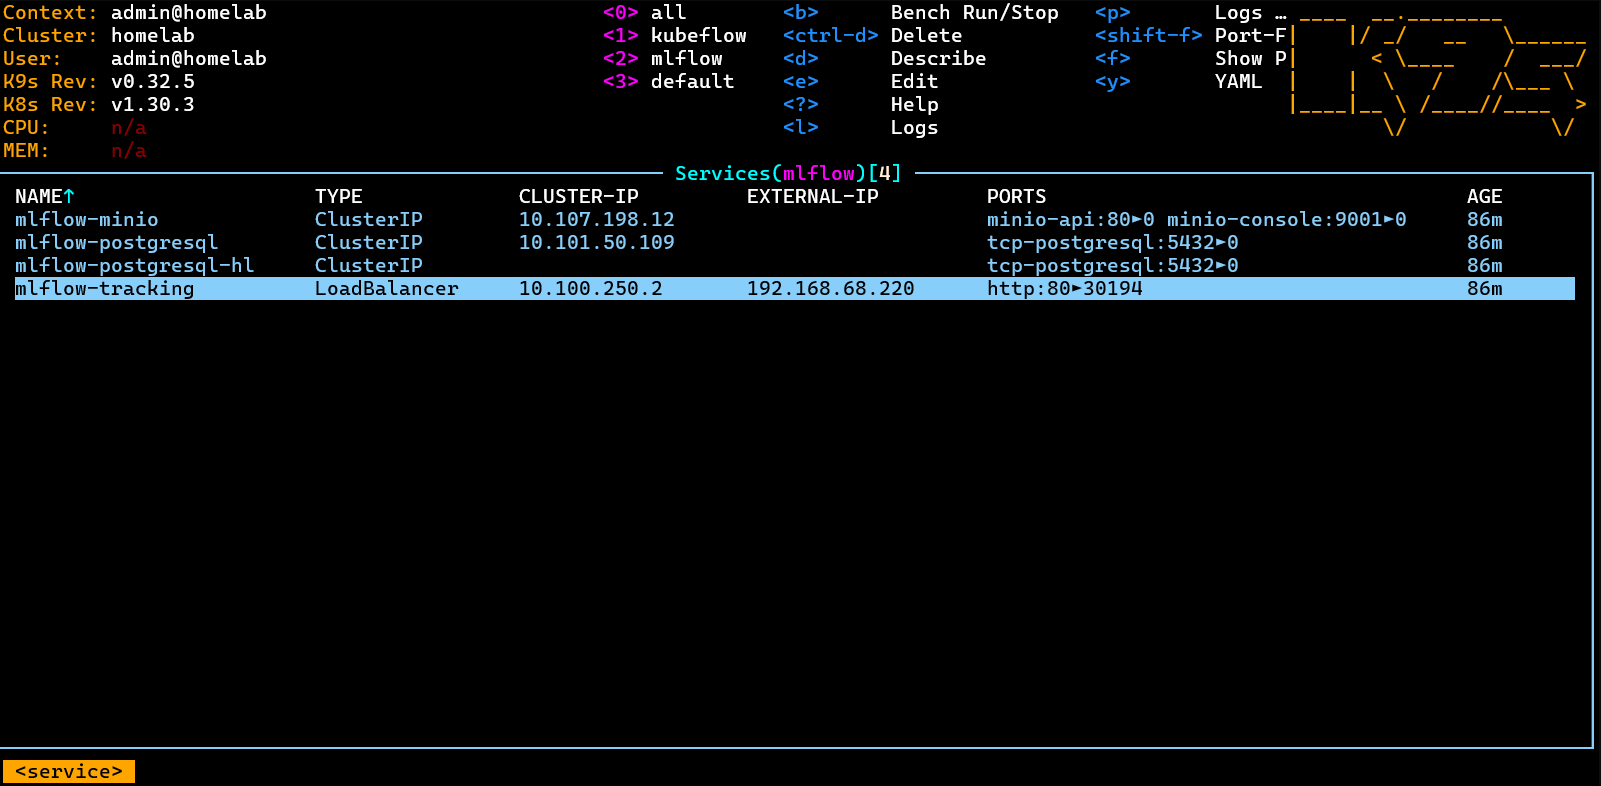Image resolution: width=1601 pixels, height=786 pixels.
Task: Click the K8s Rev v1.30.3 value
Action: (153, 104)
